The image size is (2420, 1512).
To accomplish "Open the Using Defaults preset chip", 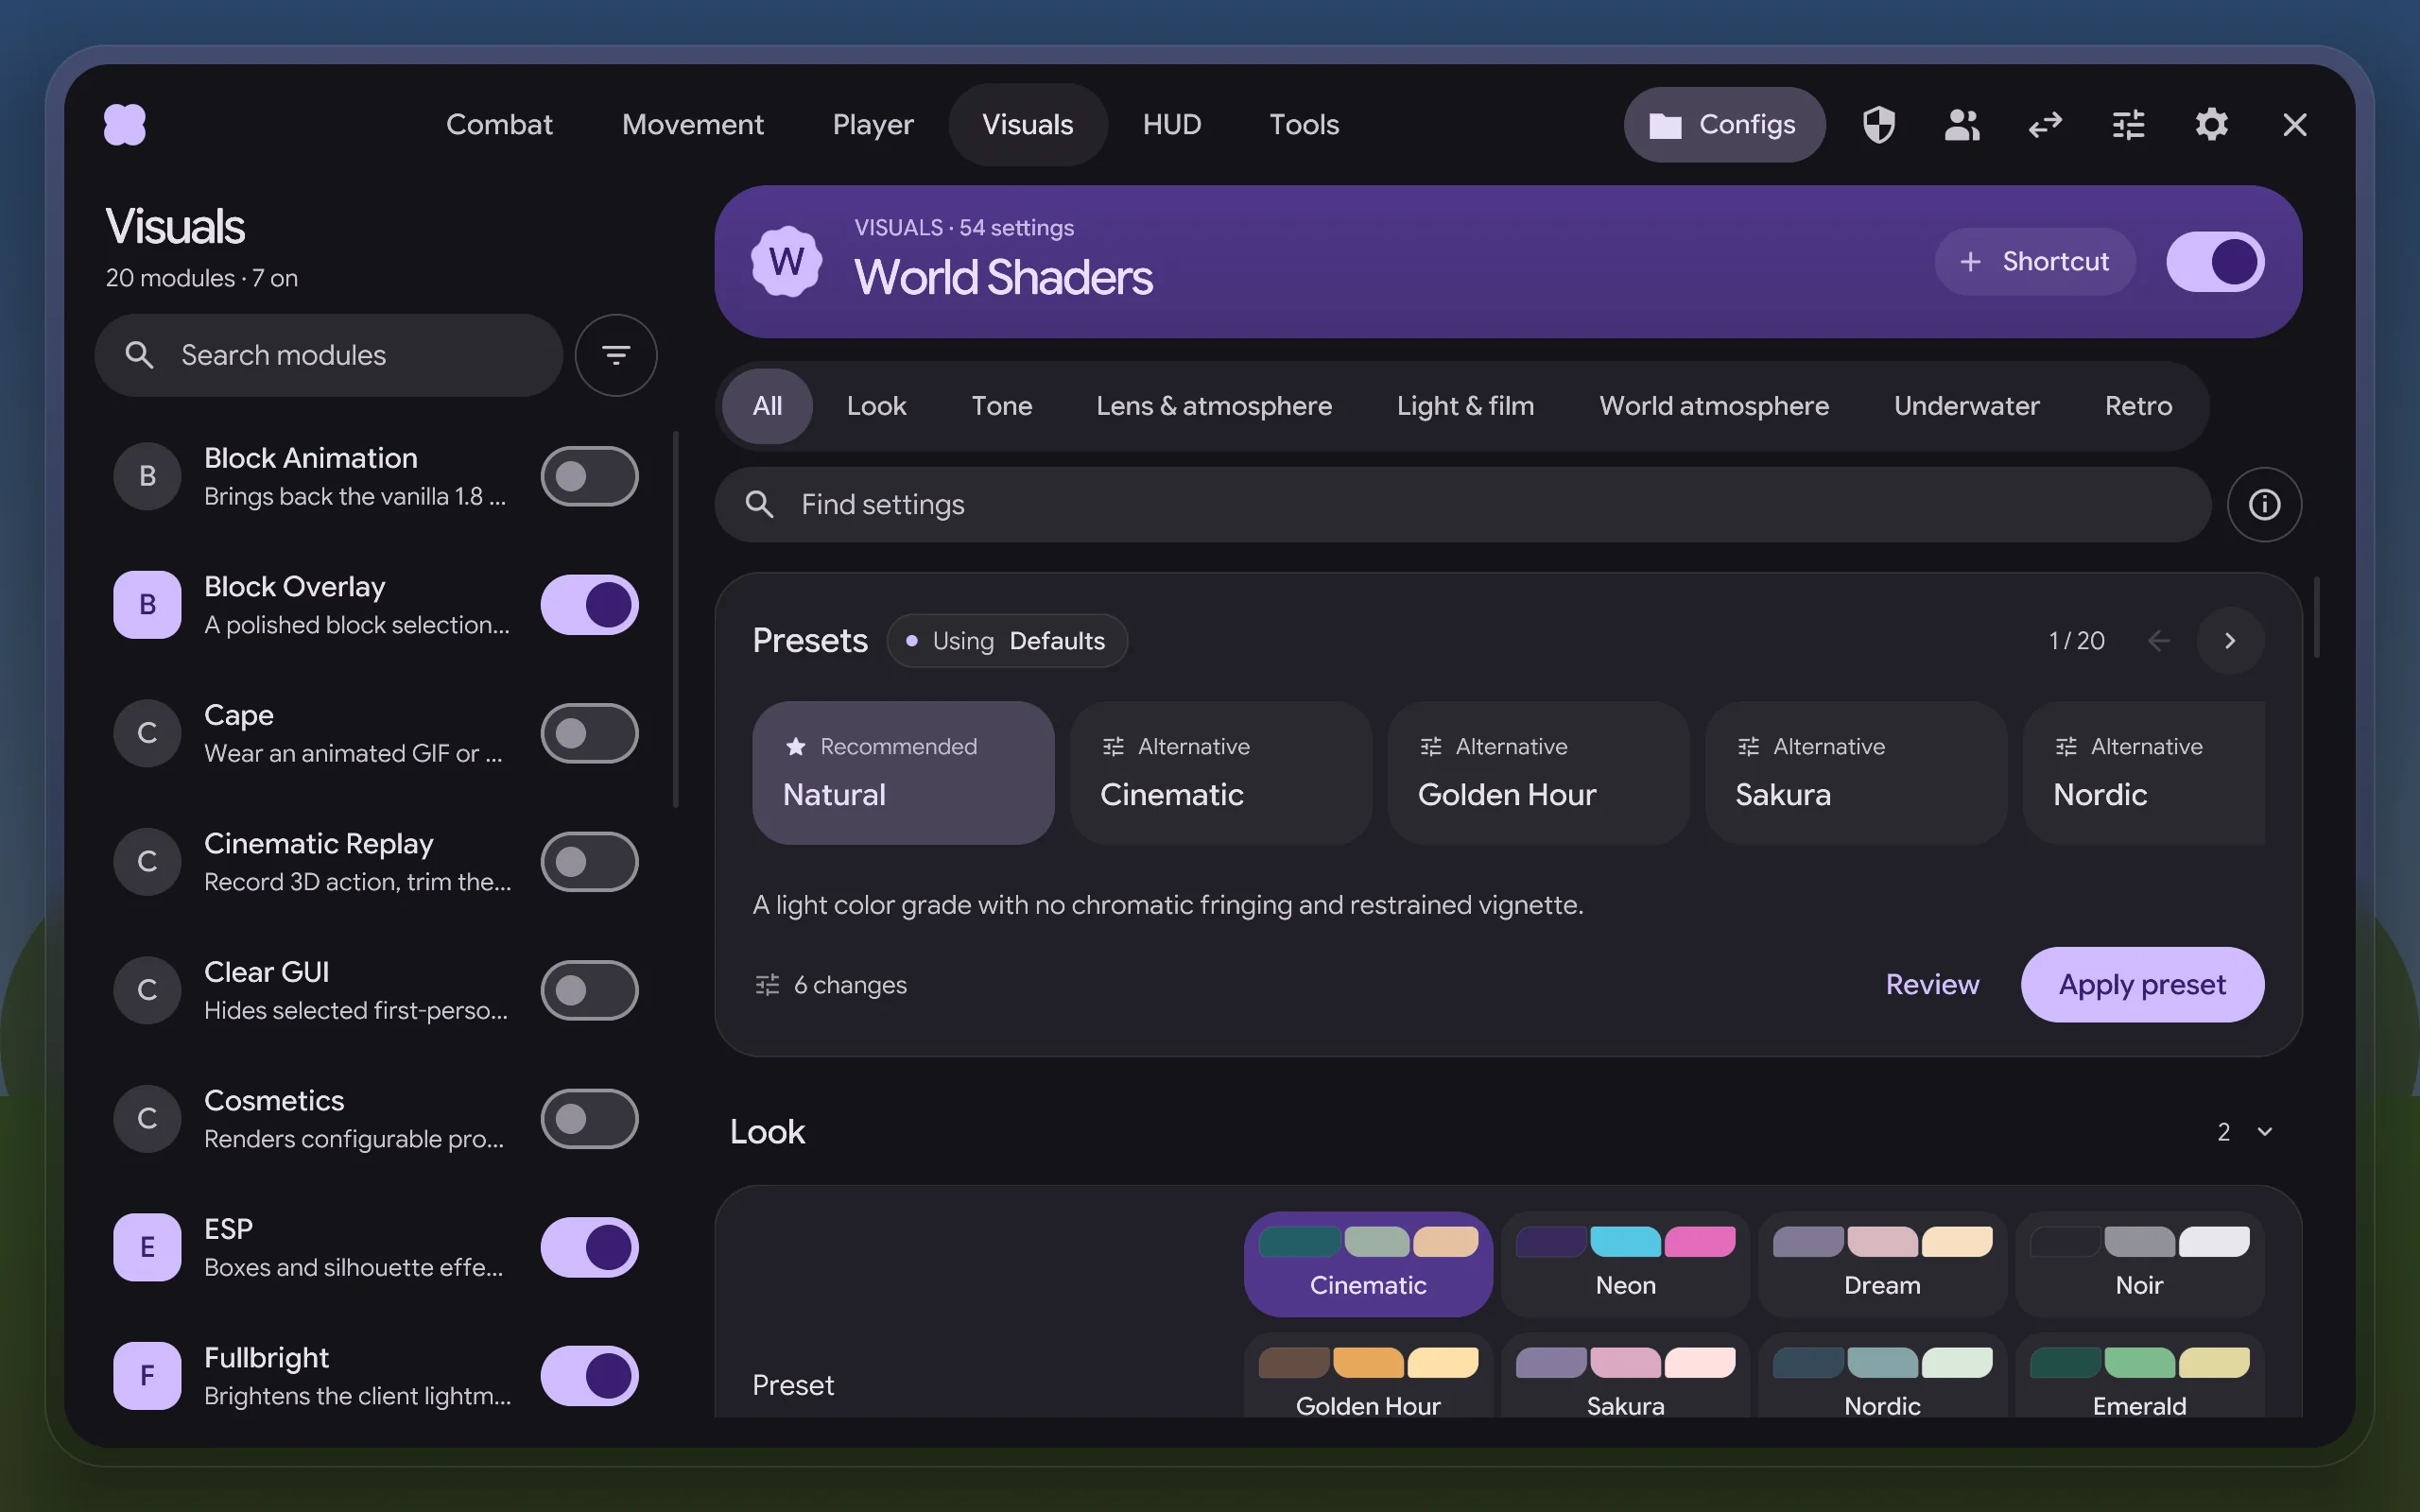I will click(x=1007, y=640).
